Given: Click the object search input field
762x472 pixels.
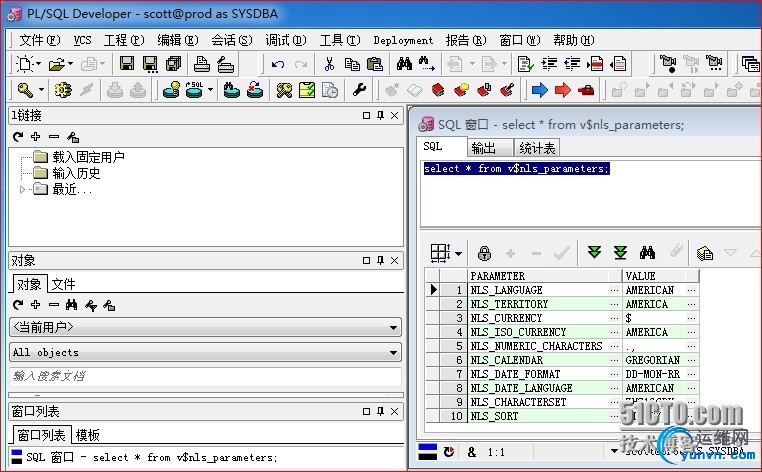Looking at the screenshot, I should [x=205, y=376].
